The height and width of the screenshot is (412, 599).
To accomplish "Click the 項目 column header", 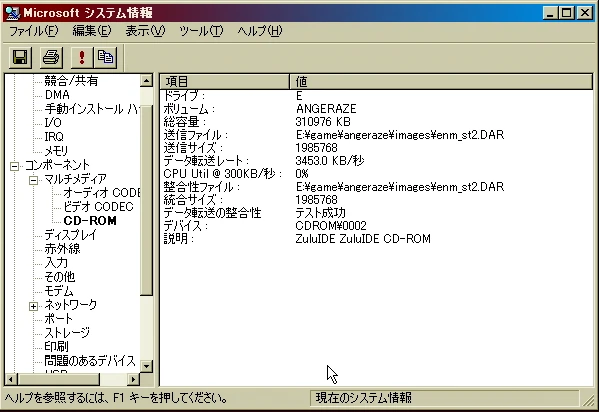I will coord(225,81).
